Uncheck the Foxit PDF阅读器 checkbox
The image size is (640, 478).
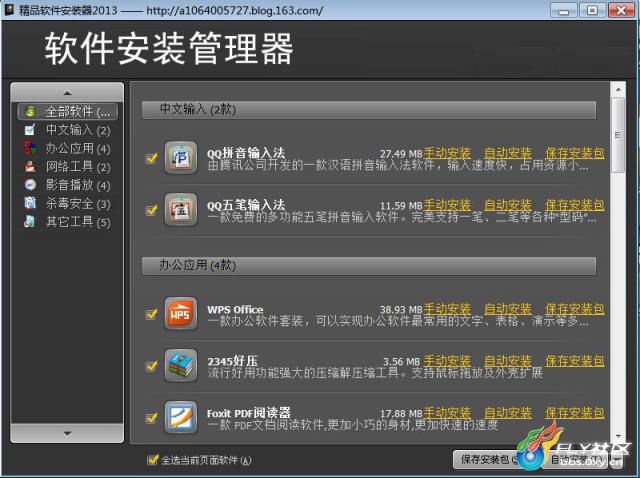(151, 418)
